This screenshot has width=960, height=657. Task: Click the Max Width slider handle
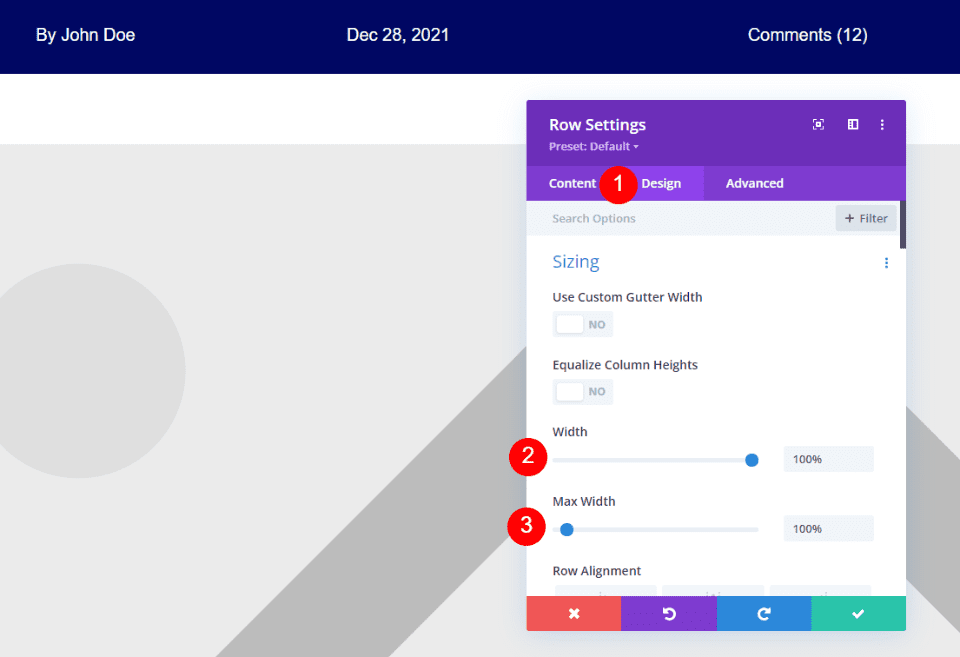[x=567, y=529]
